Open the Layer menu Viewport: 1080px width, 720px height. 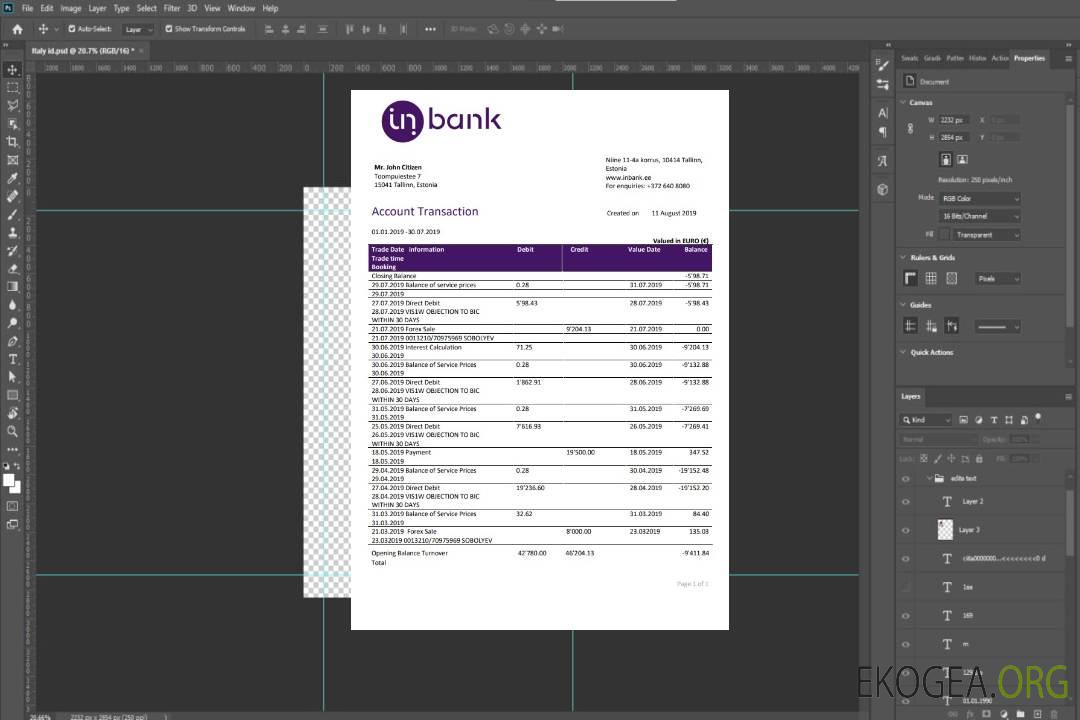click(x=97, y=8)
